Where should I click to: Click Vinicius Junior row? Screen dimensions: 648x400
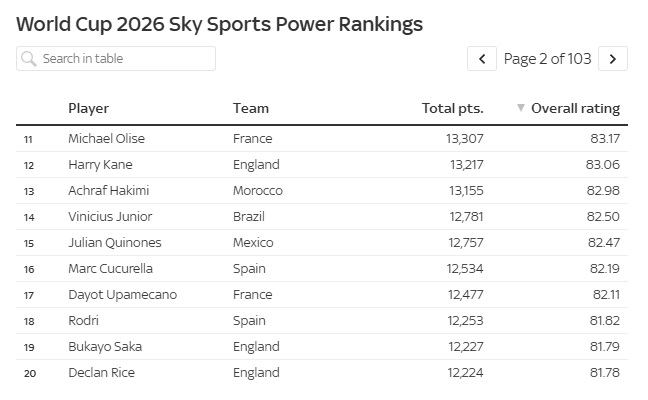coord(322,217)
